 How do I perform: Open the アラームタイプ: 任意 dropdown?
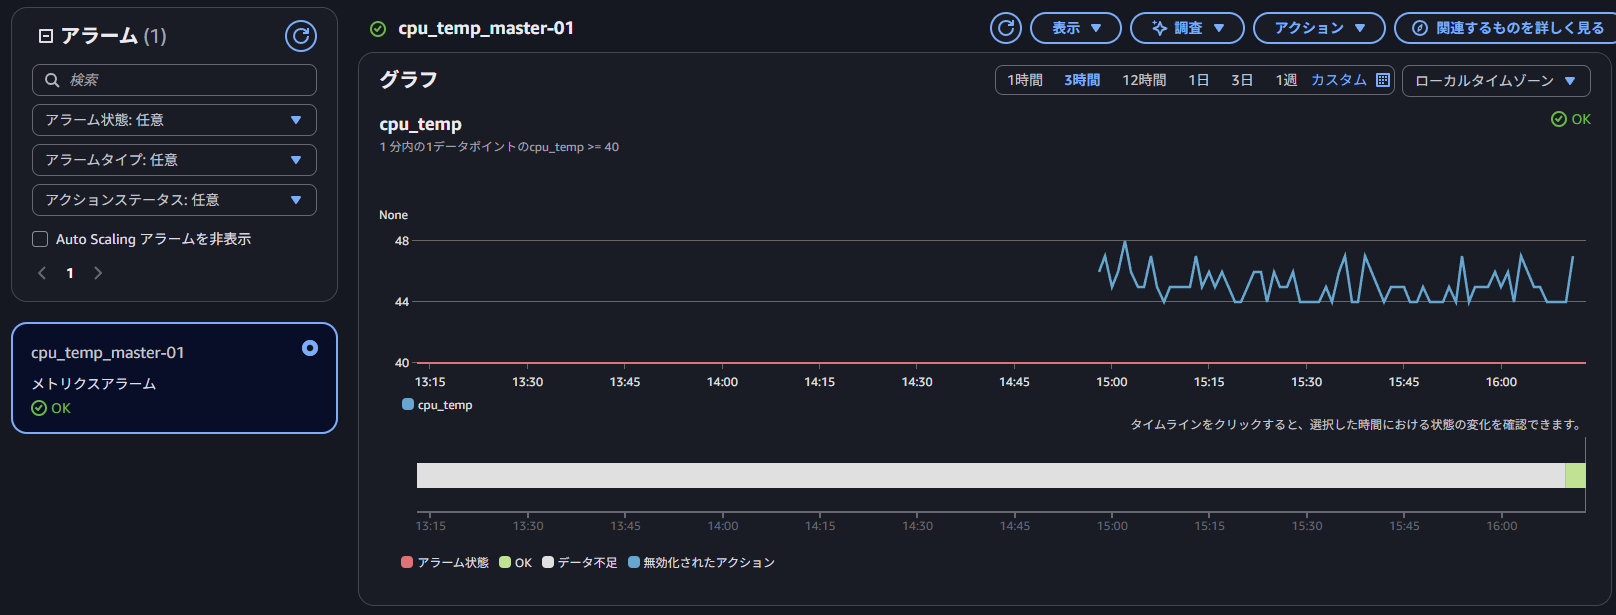pyautogui.click(x=174, y=160)
